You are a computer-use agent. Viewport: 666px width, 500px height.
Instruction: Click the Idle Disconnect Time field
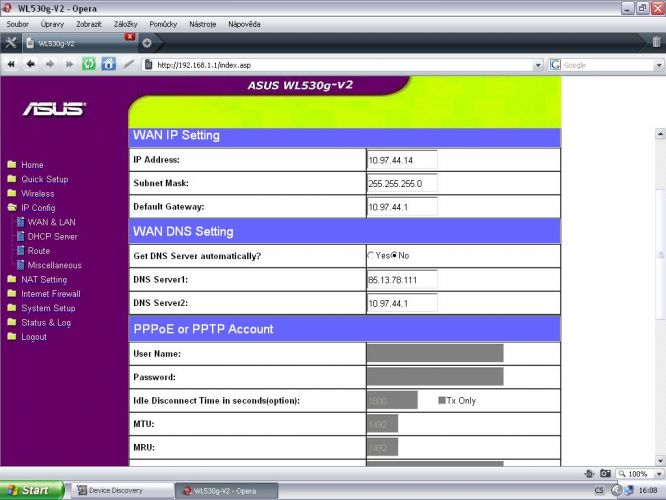click(392, 400)
